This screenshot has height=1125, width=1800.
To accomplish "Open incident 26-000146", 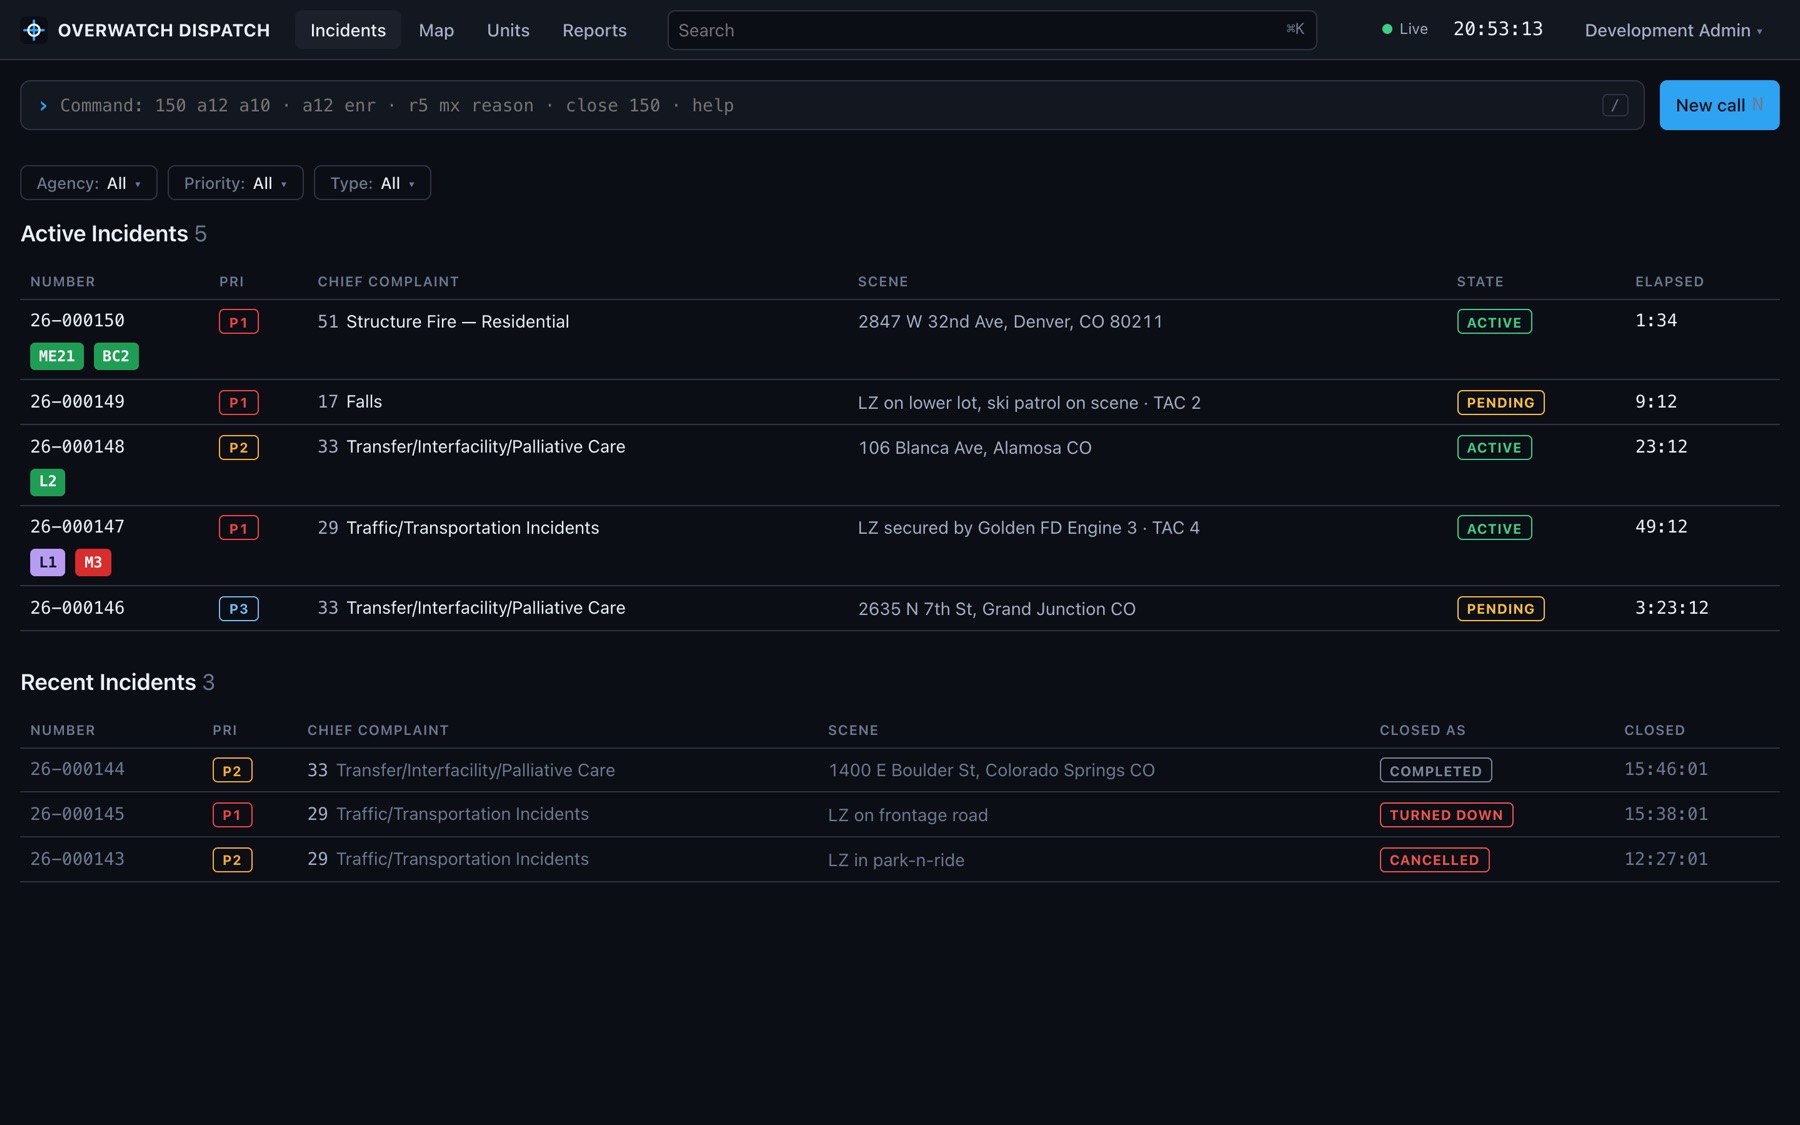I will click(x=899, y=608).
